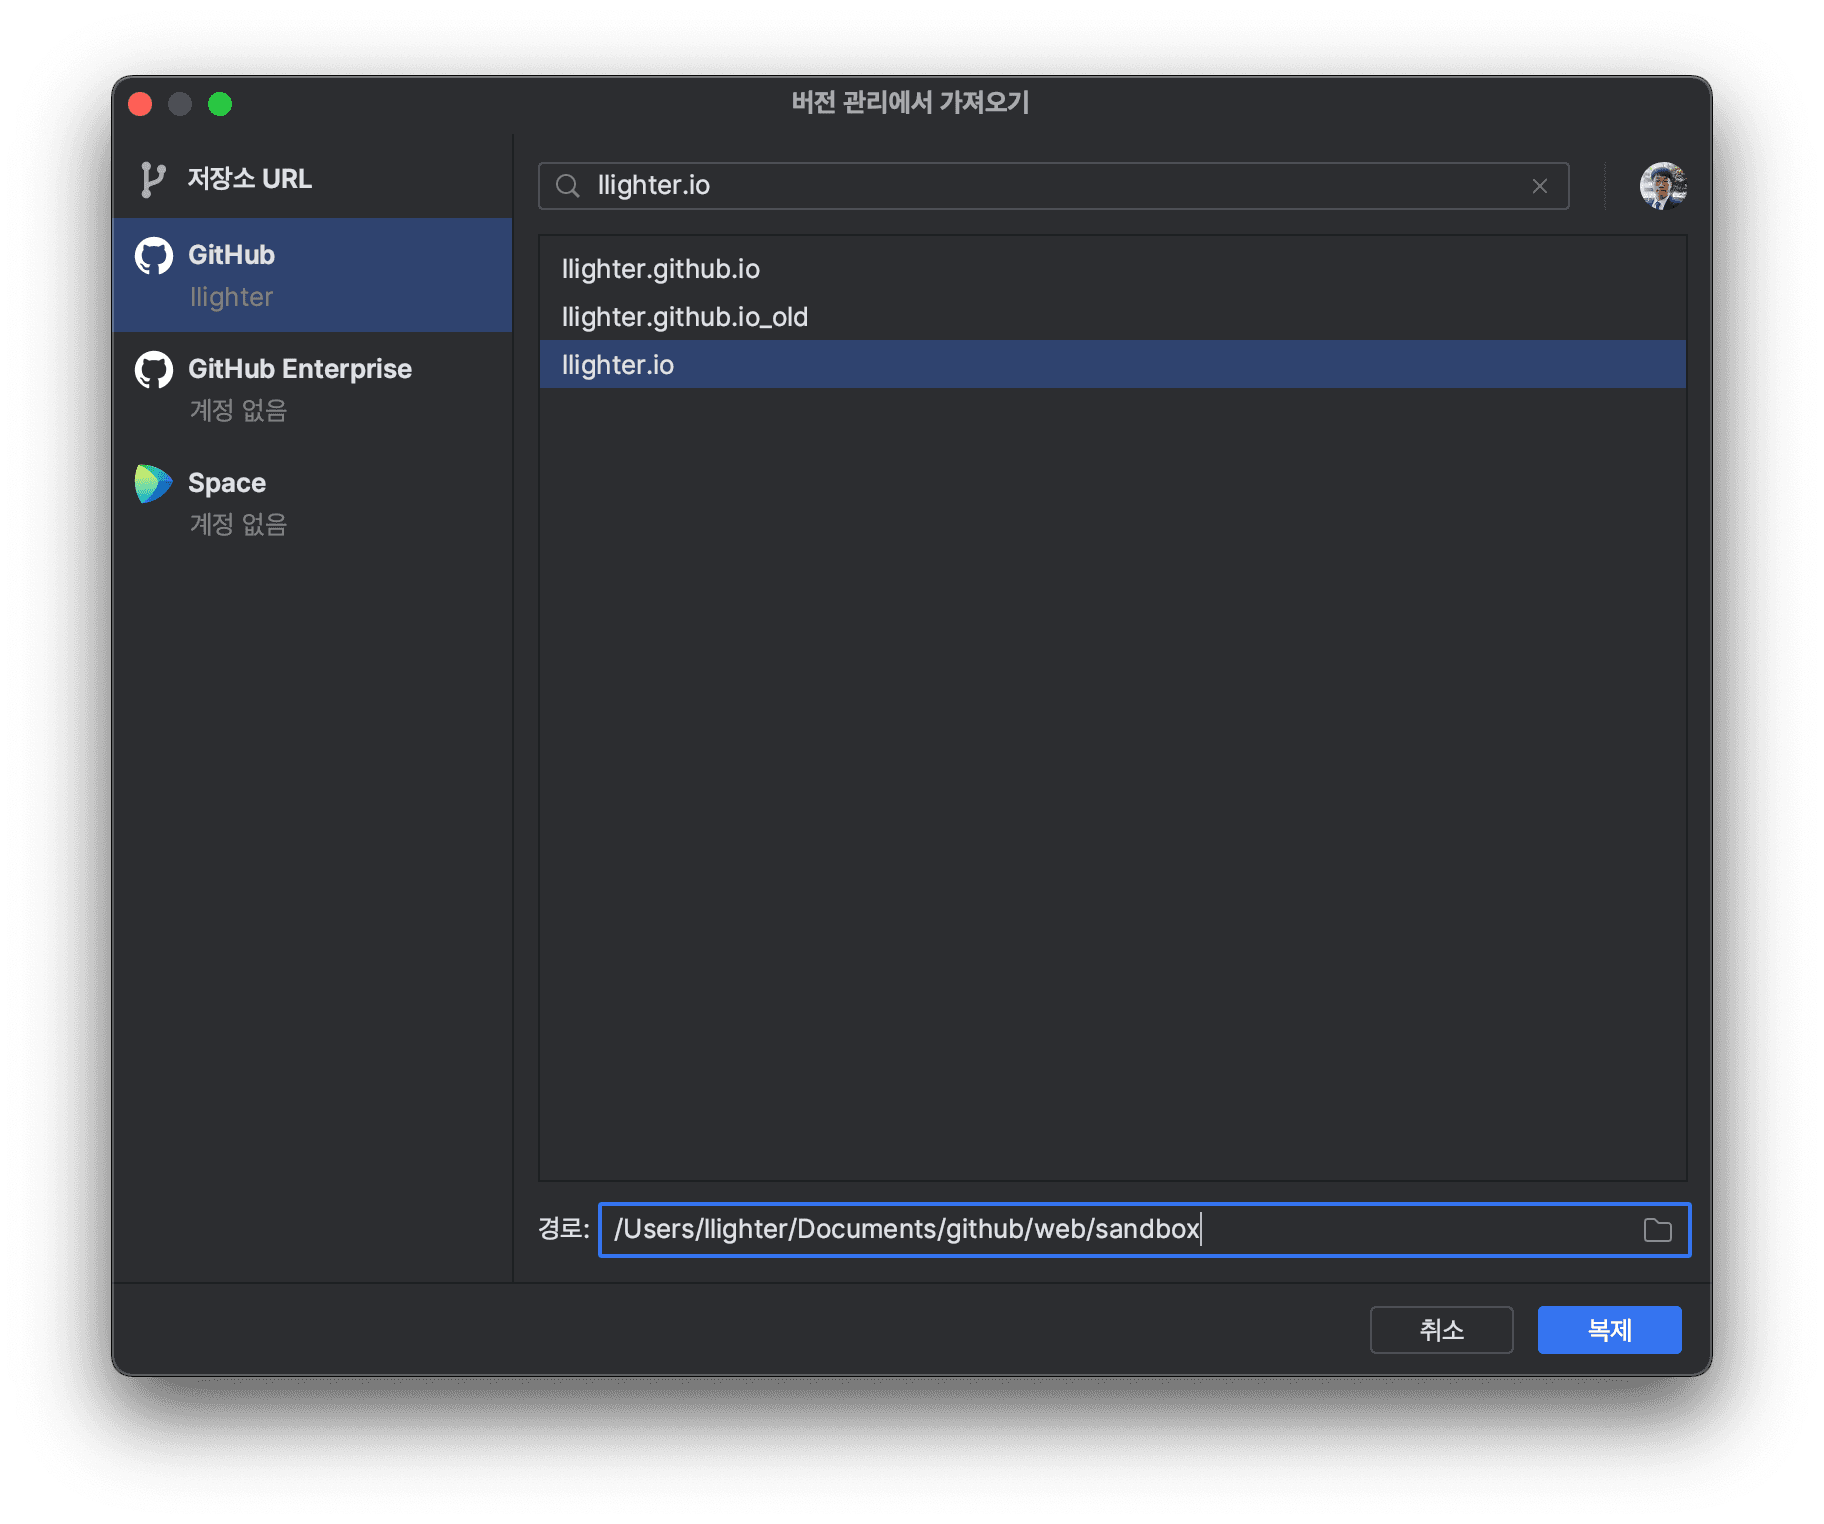Open the account avatar menu
The image size is (1824, 1524).
(1663, 186)
